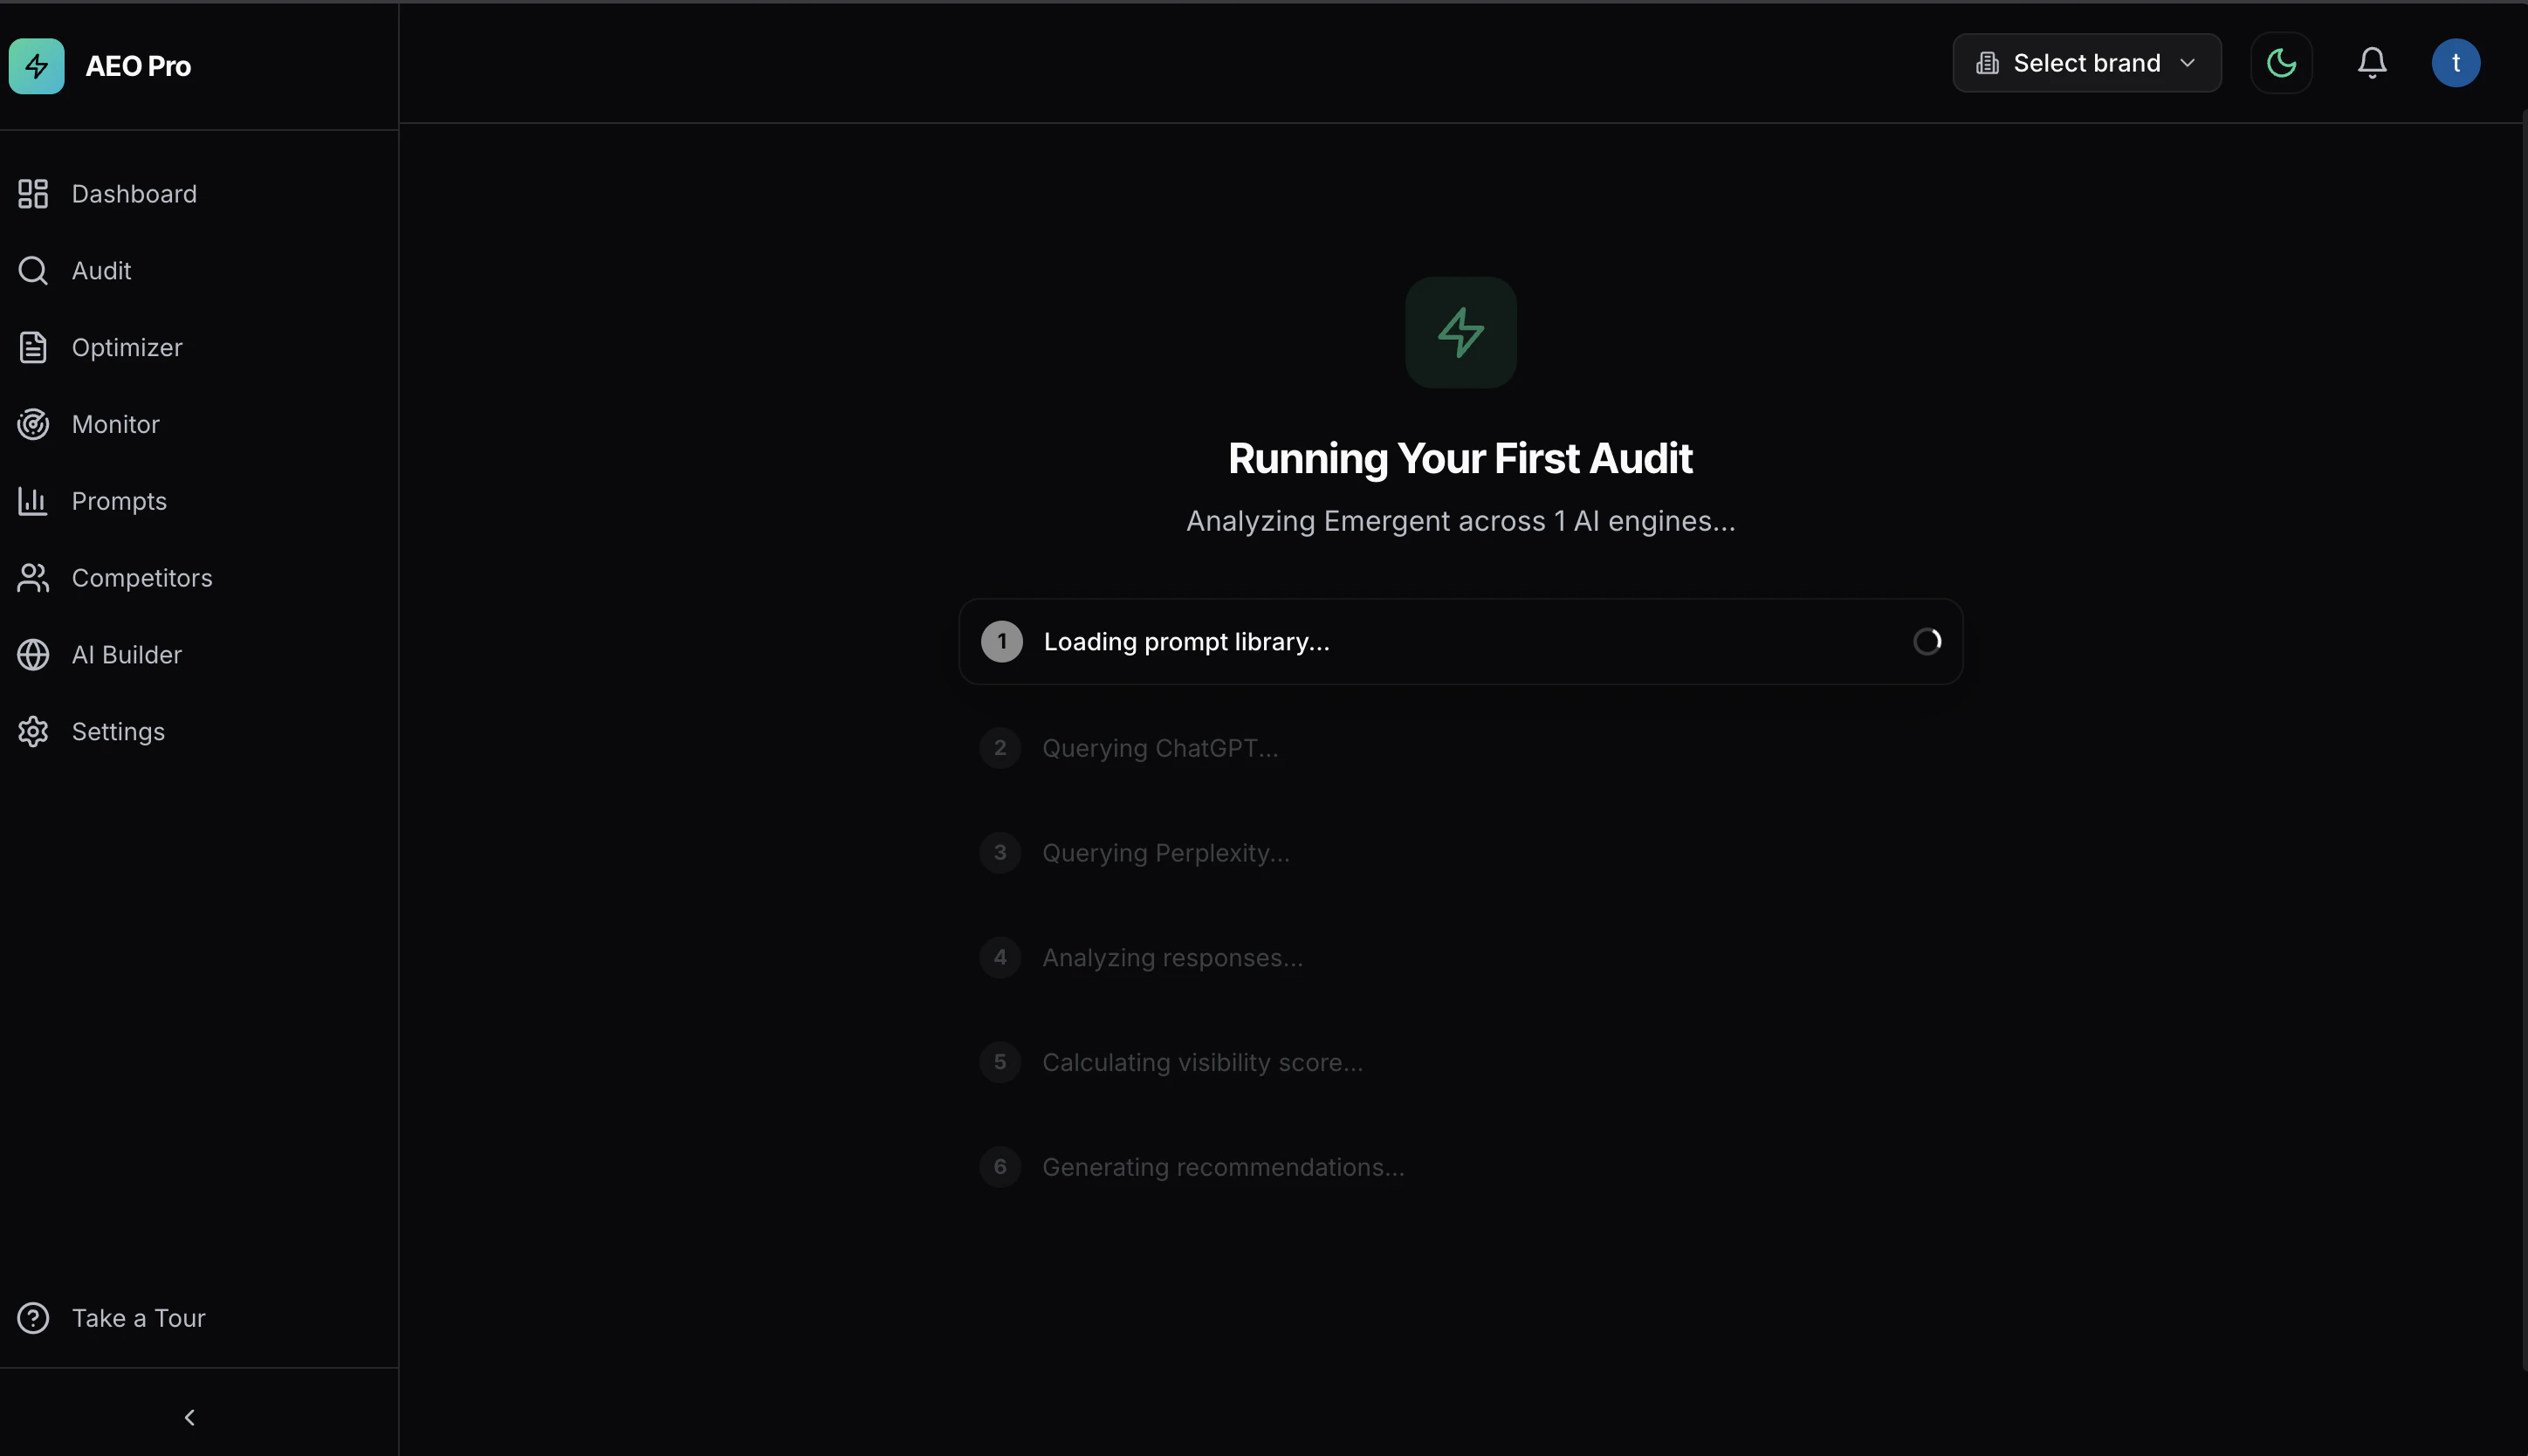Click the Prompts bar chart icon
Image resolution: width=2528 pixels, height=1456 pixels.
point(33,501)
